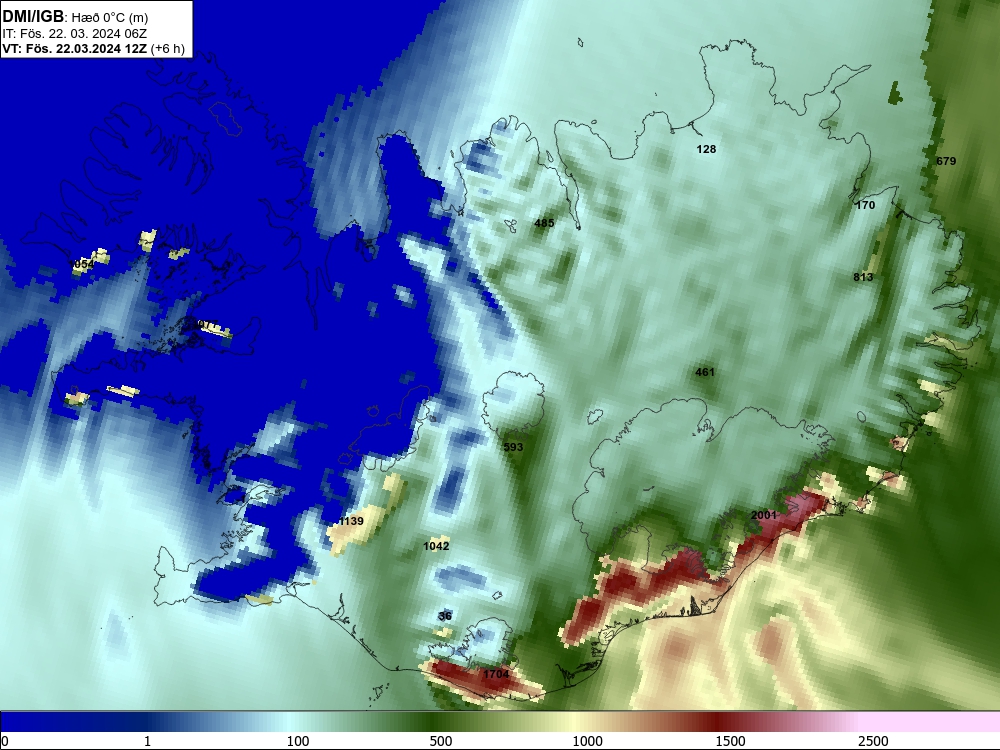Click the legend label 1000
Image resolution: width=1000 pixels, height=750 pixels.
point(587,741)
